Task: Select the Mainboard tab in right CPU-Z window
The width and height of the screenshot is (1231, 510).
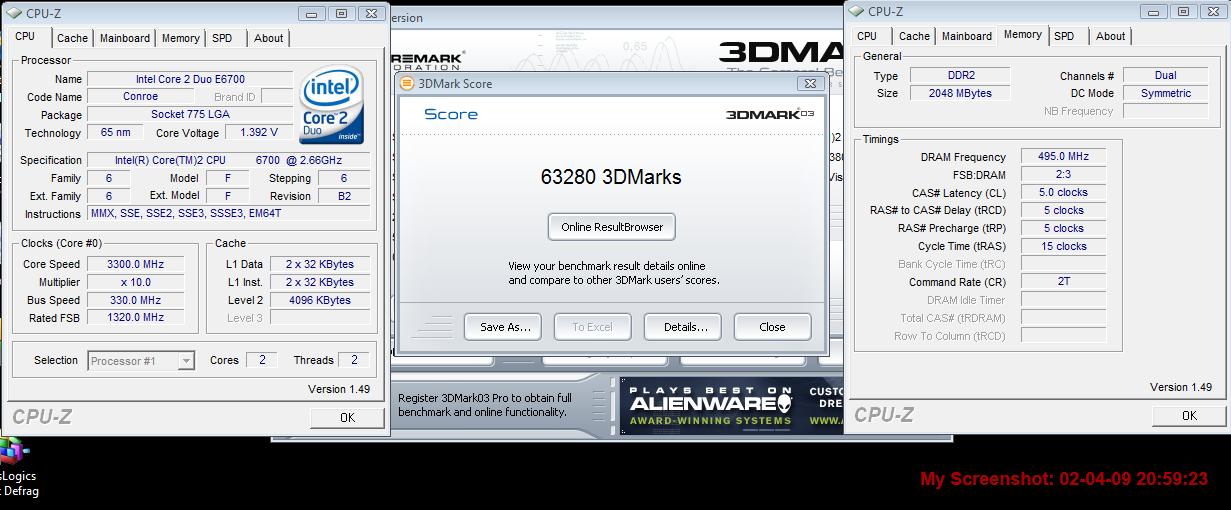Action: [x=967, y=36]
